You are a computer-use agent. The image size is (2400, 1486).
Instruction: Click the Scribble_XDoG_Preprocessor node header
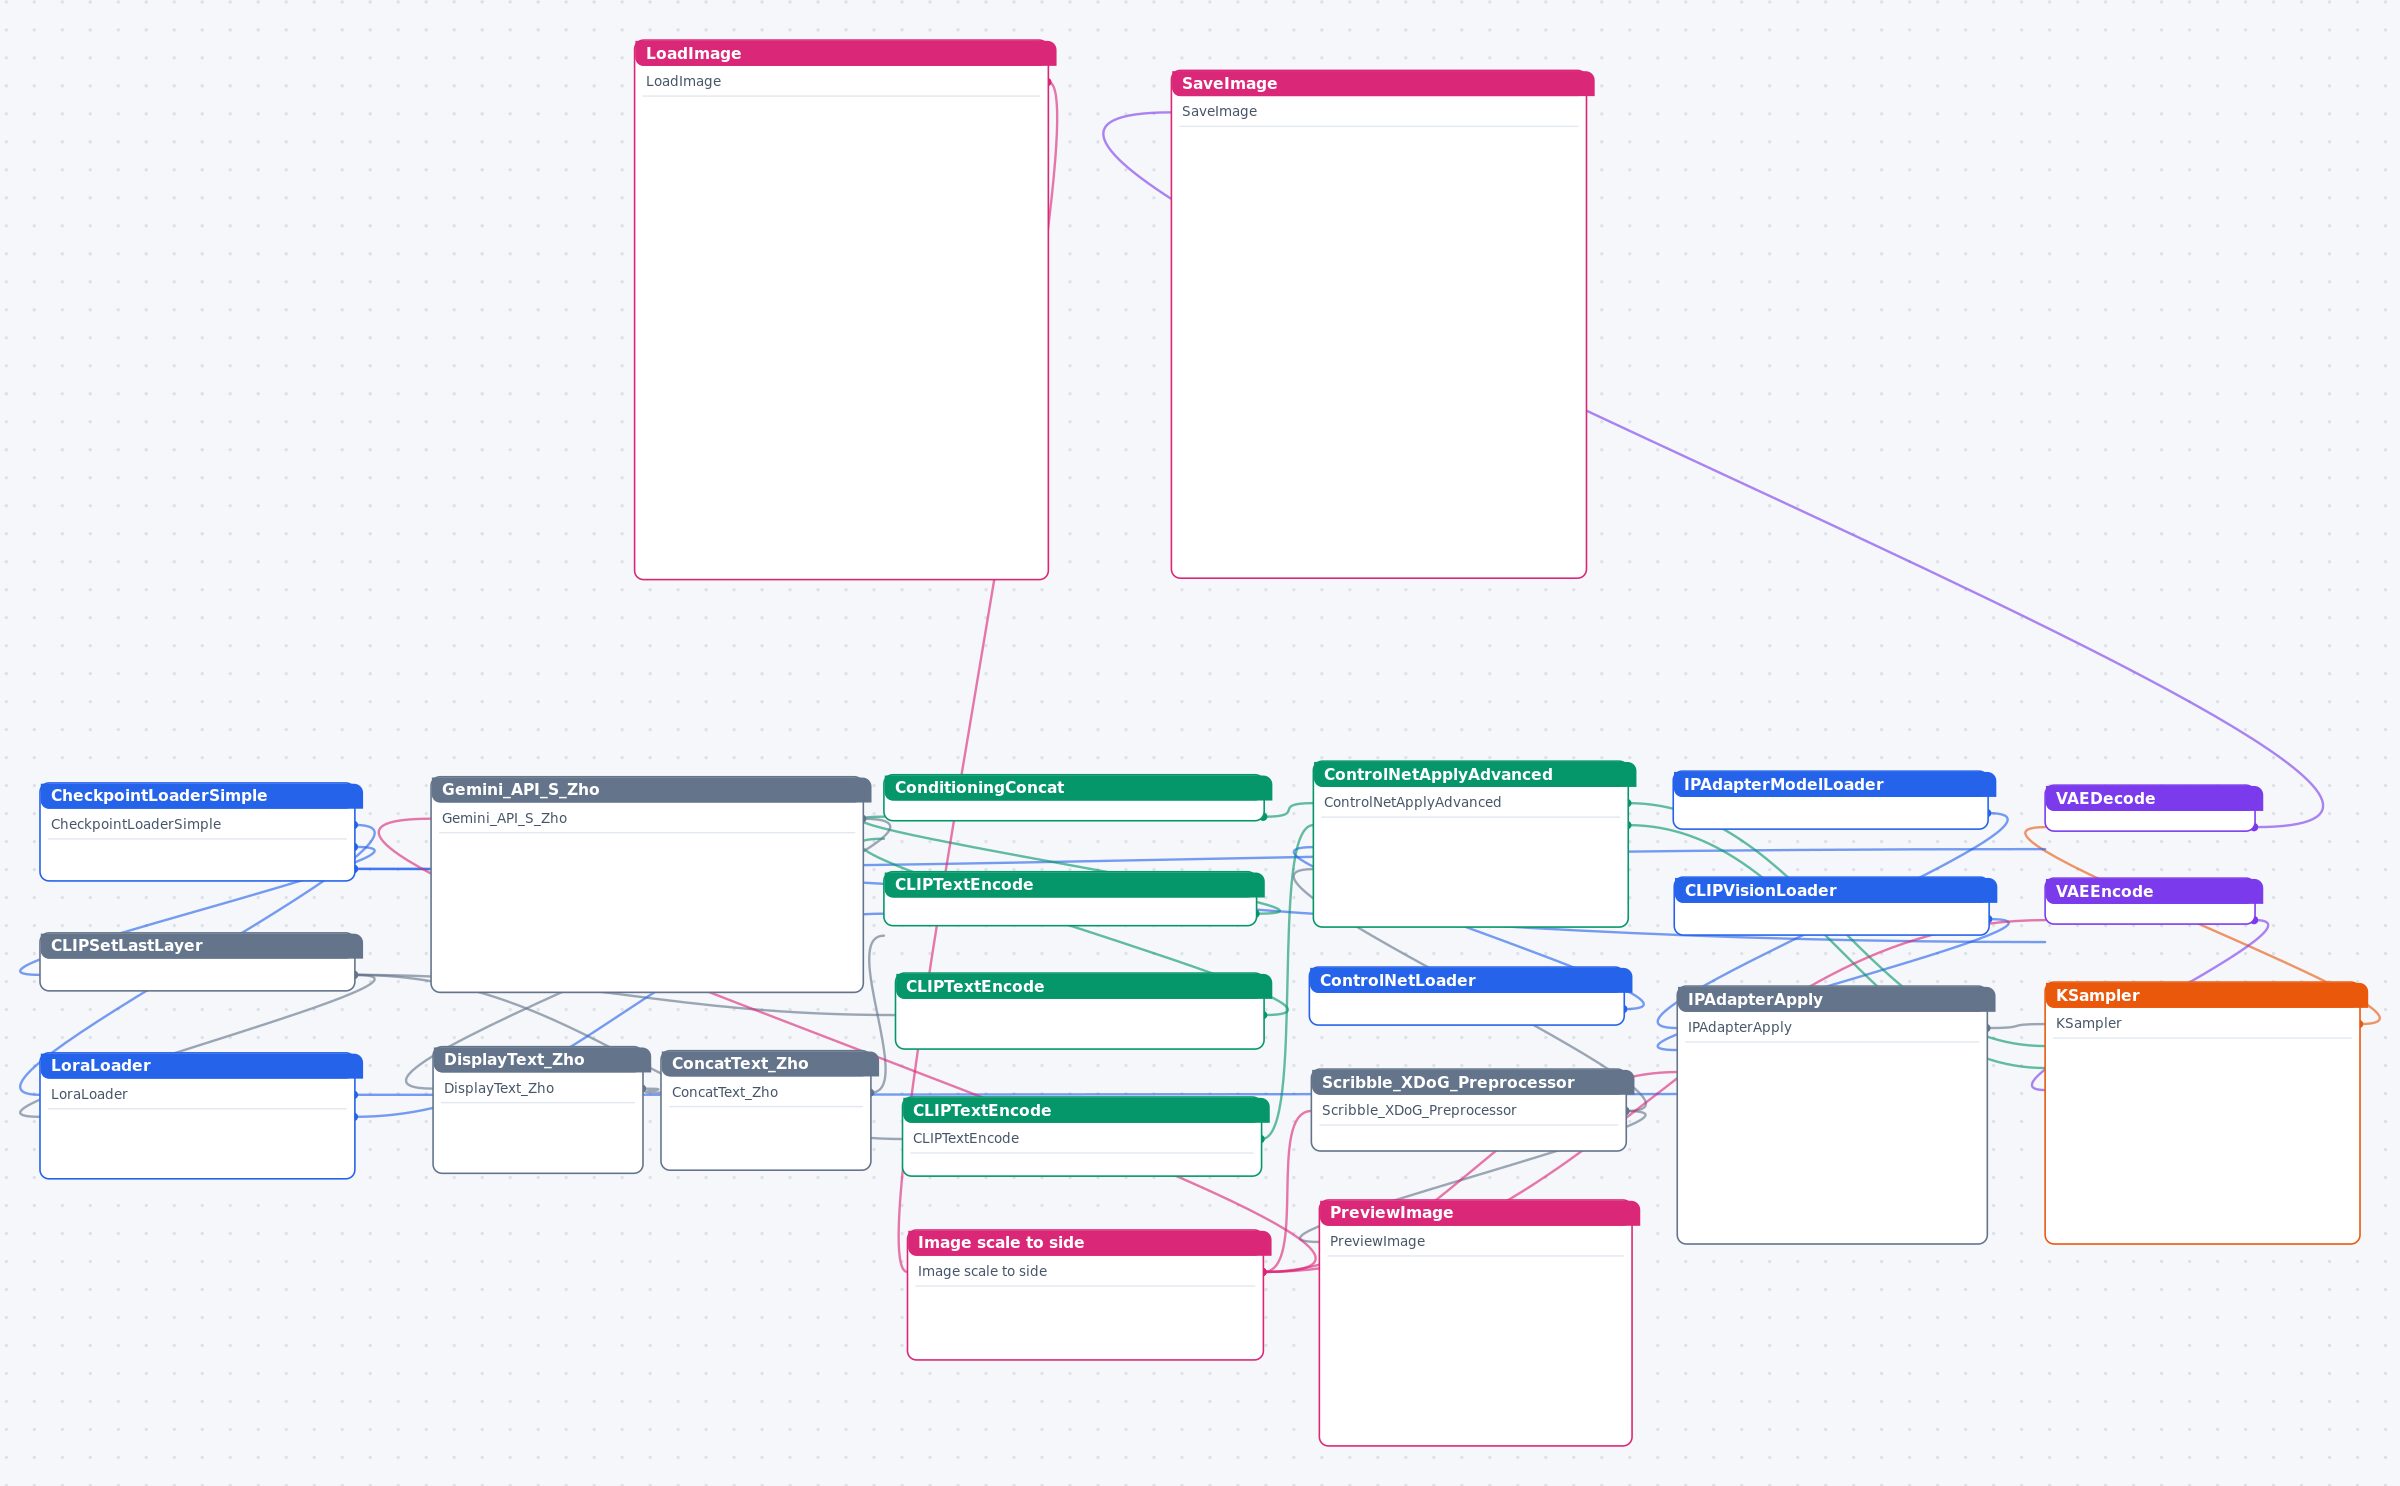pos(1472,1082)
